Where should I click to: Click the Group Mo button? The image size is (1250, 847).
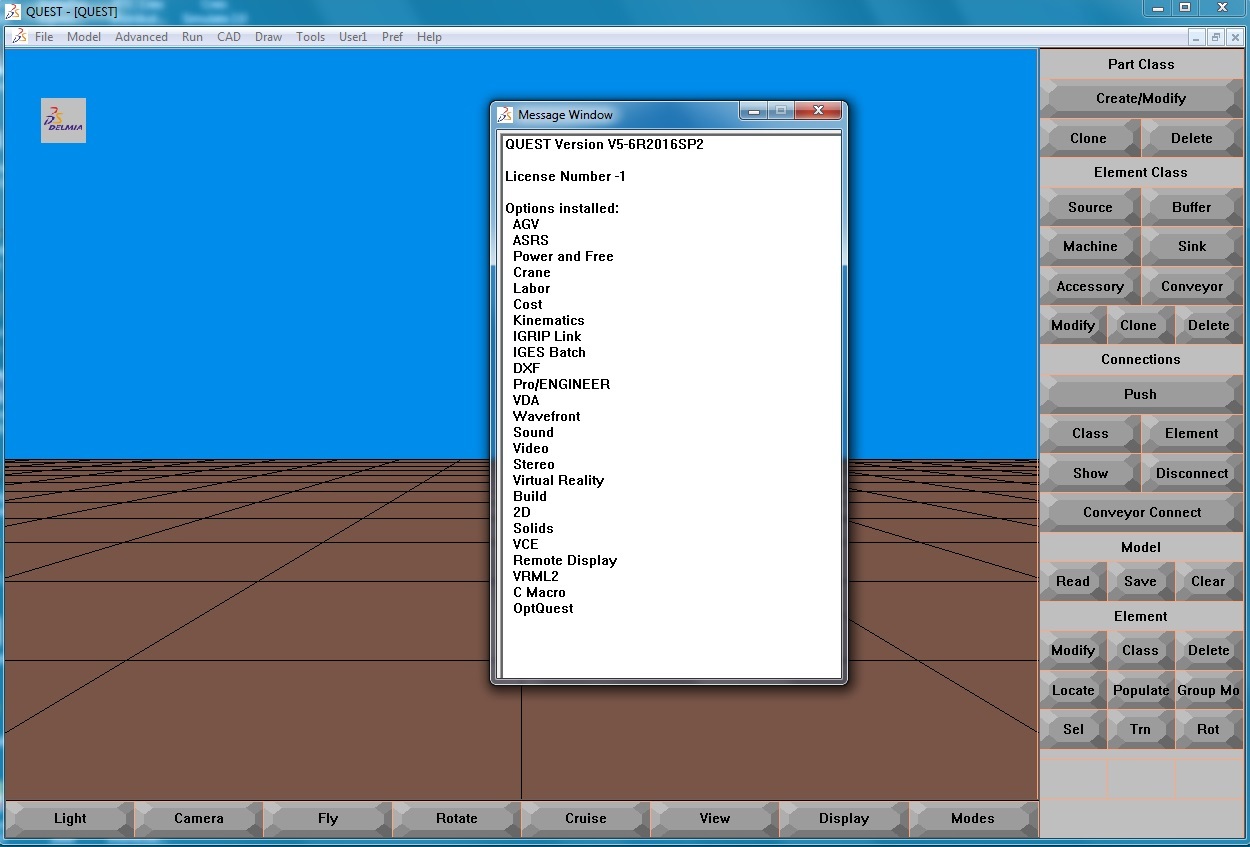[1209, 690]
